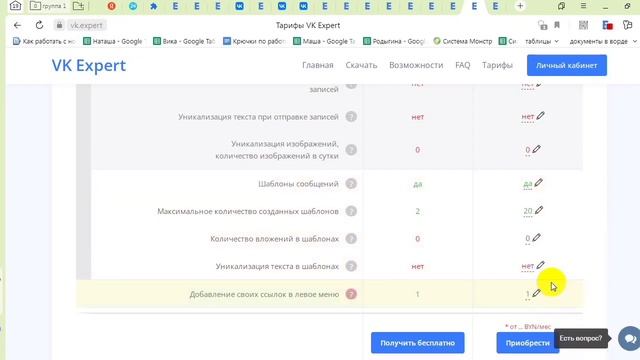Open bookmark 'Вика - Google'
The image size is (640, 360).
pyautogui.click(x=184, y=41)
